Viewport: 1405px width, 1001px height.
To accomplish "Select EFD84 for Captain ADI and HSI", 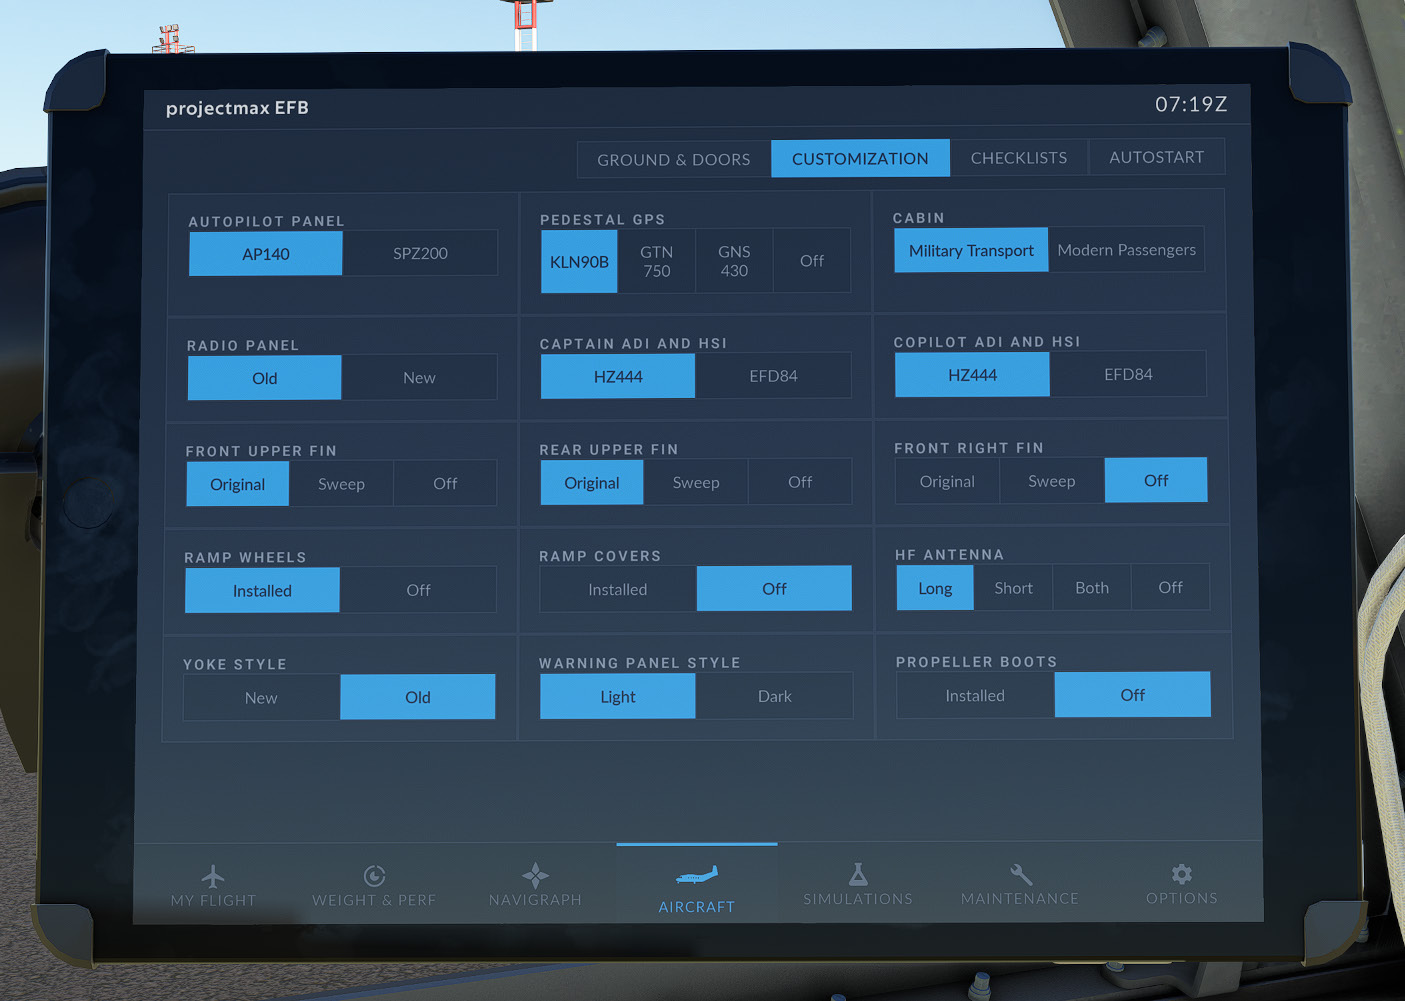I will click(773, 375).
